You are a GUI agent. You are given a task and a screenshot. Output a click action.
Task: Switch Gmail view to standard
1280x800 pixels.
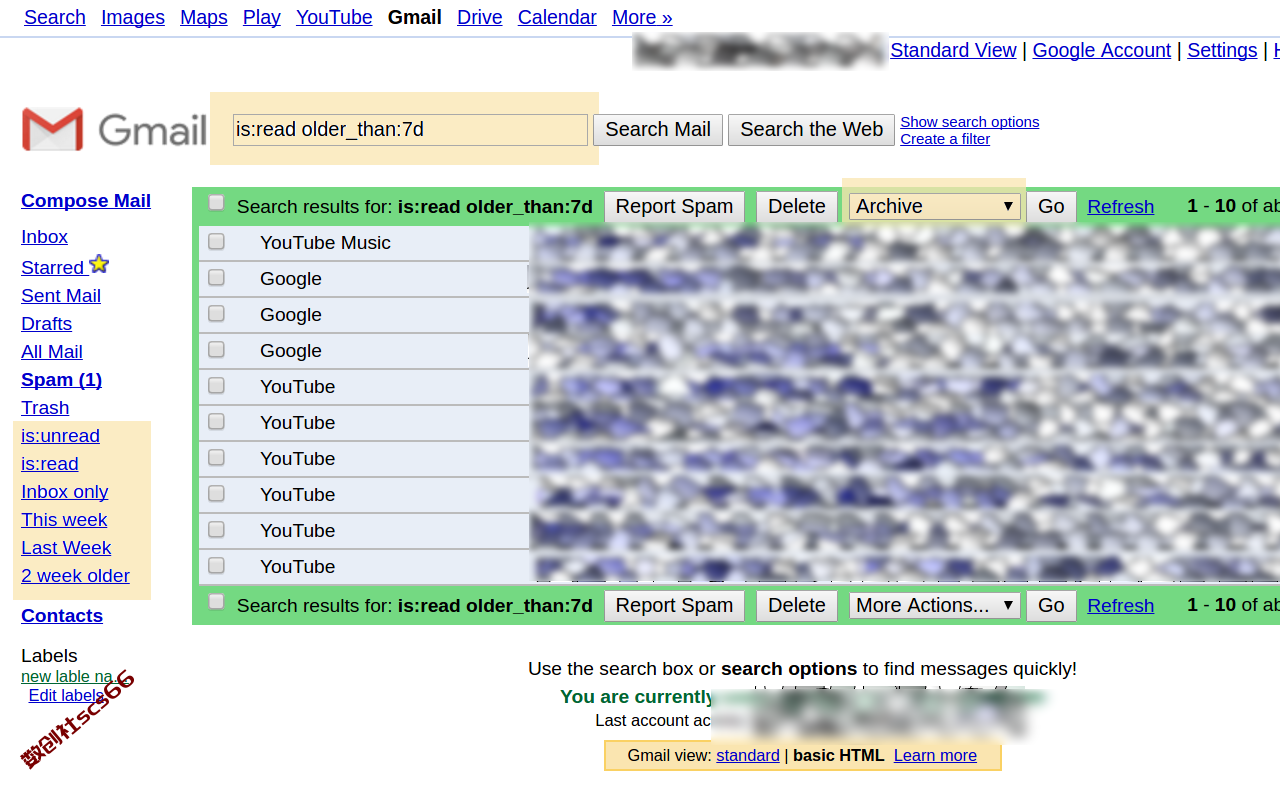748,755
